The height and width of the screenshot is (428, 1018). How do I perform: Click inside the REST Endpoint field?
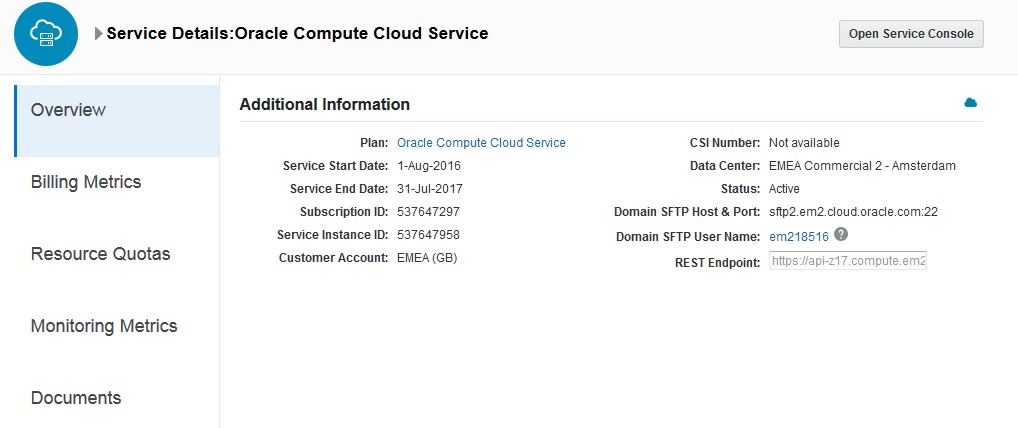[x=847, y=261]
